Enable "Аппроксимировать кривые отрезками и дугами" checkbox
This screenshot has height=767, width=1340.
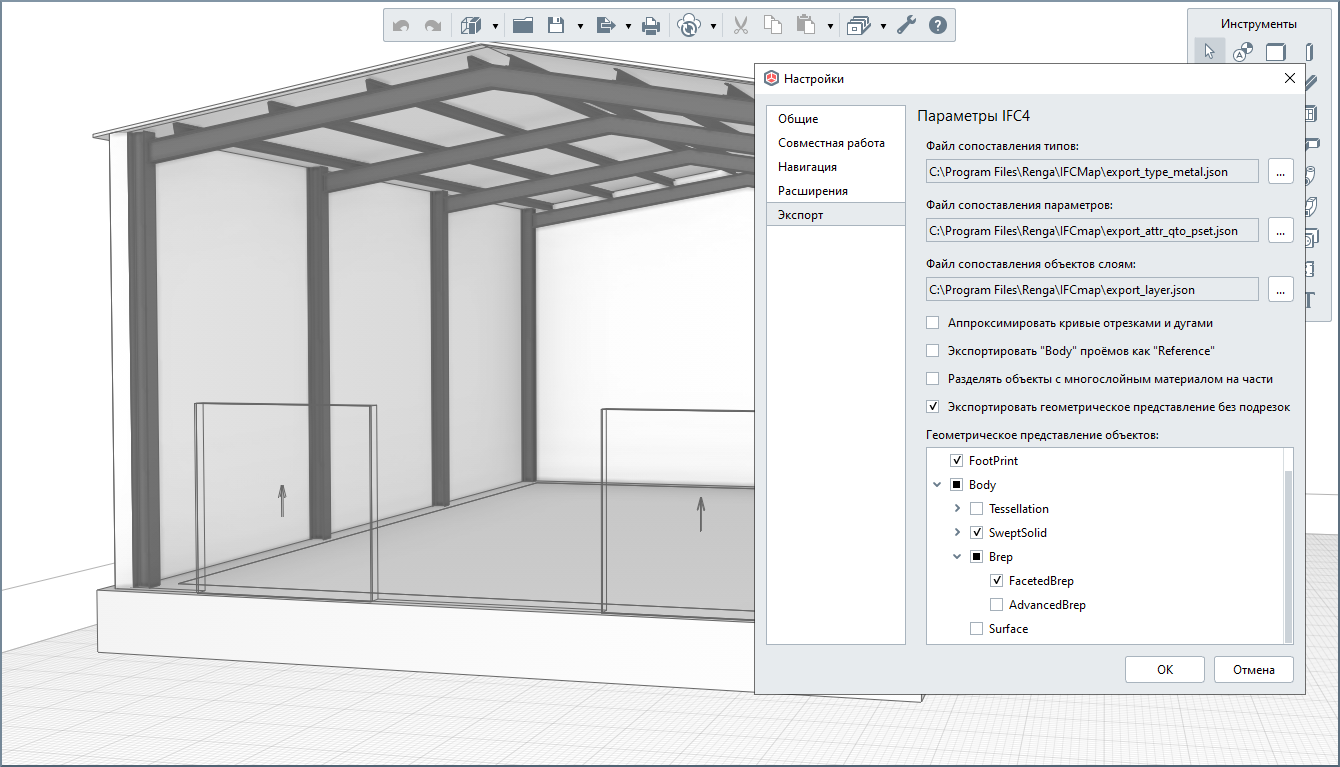click(933, 323)
